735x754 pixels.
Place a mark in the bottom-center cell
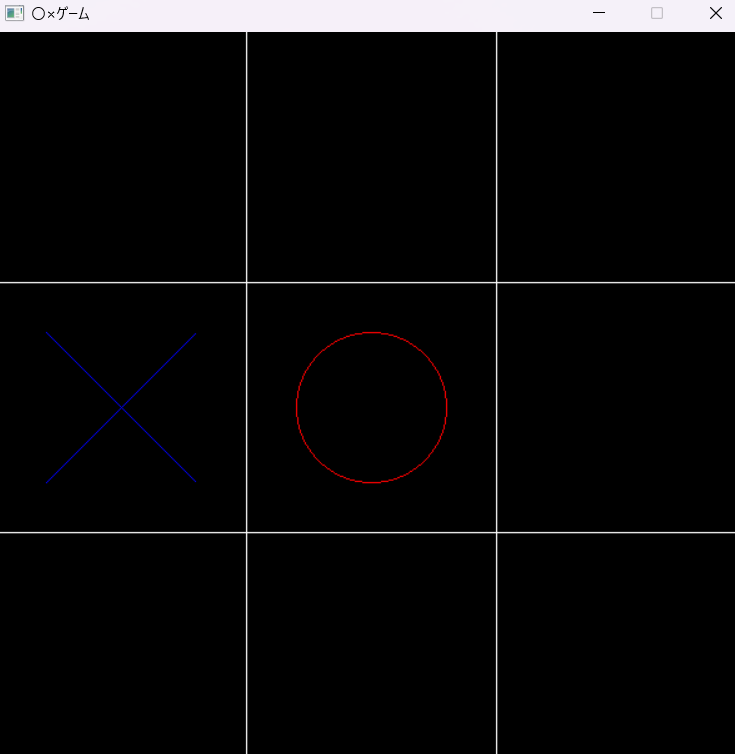[x=371, y=643]
